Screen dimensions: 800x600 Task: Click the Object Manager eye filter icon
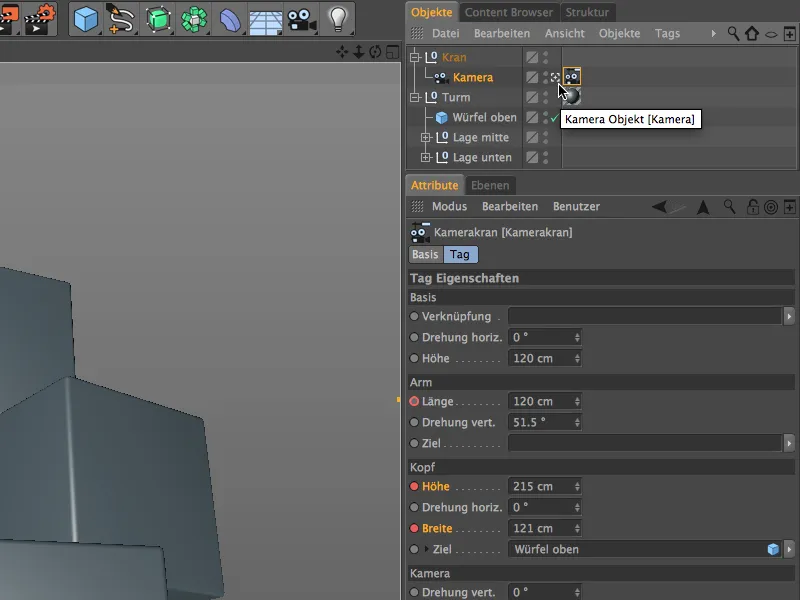[771, 35]
